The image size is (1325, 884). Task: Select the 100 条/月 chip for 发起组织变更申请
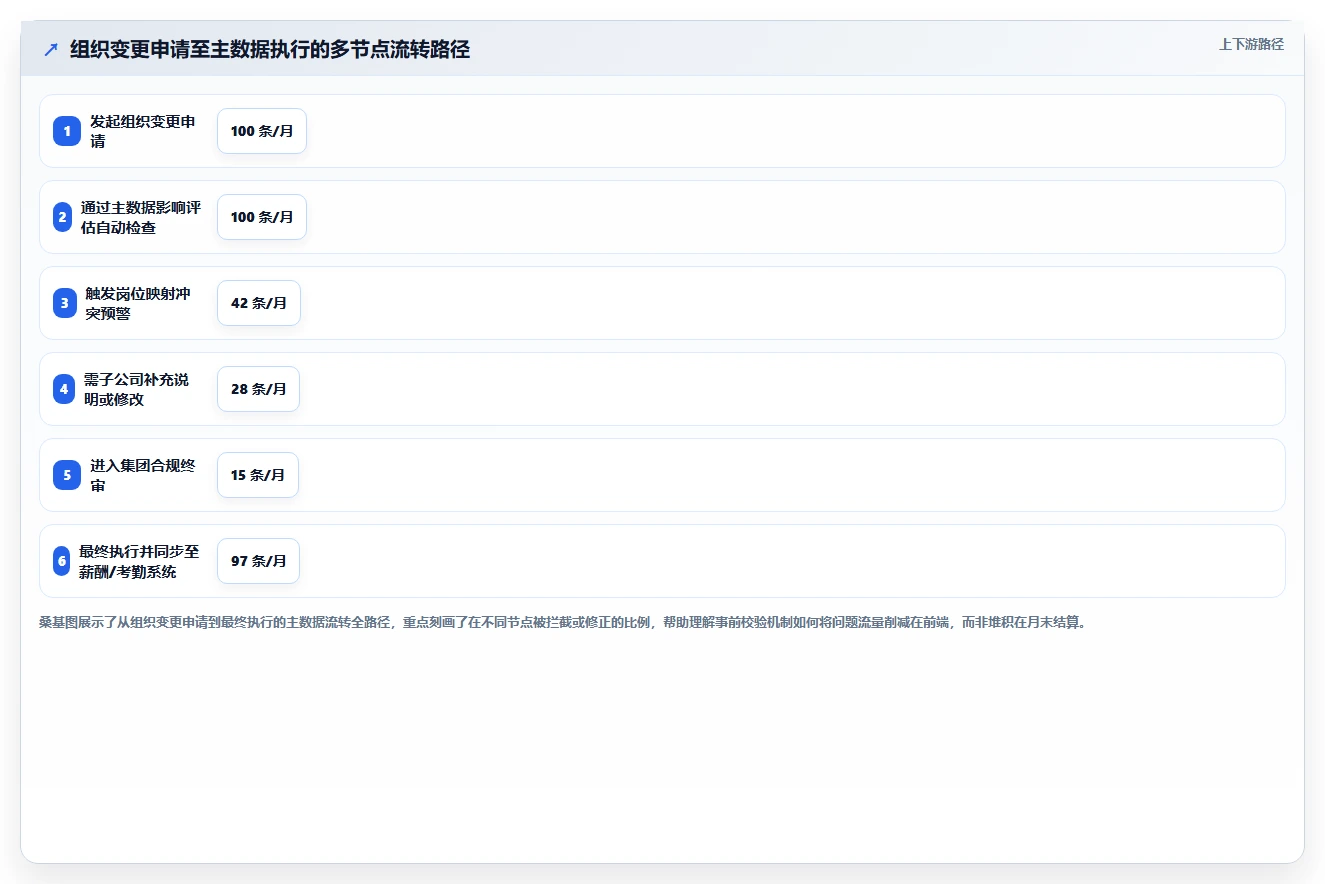coord(262,131)
